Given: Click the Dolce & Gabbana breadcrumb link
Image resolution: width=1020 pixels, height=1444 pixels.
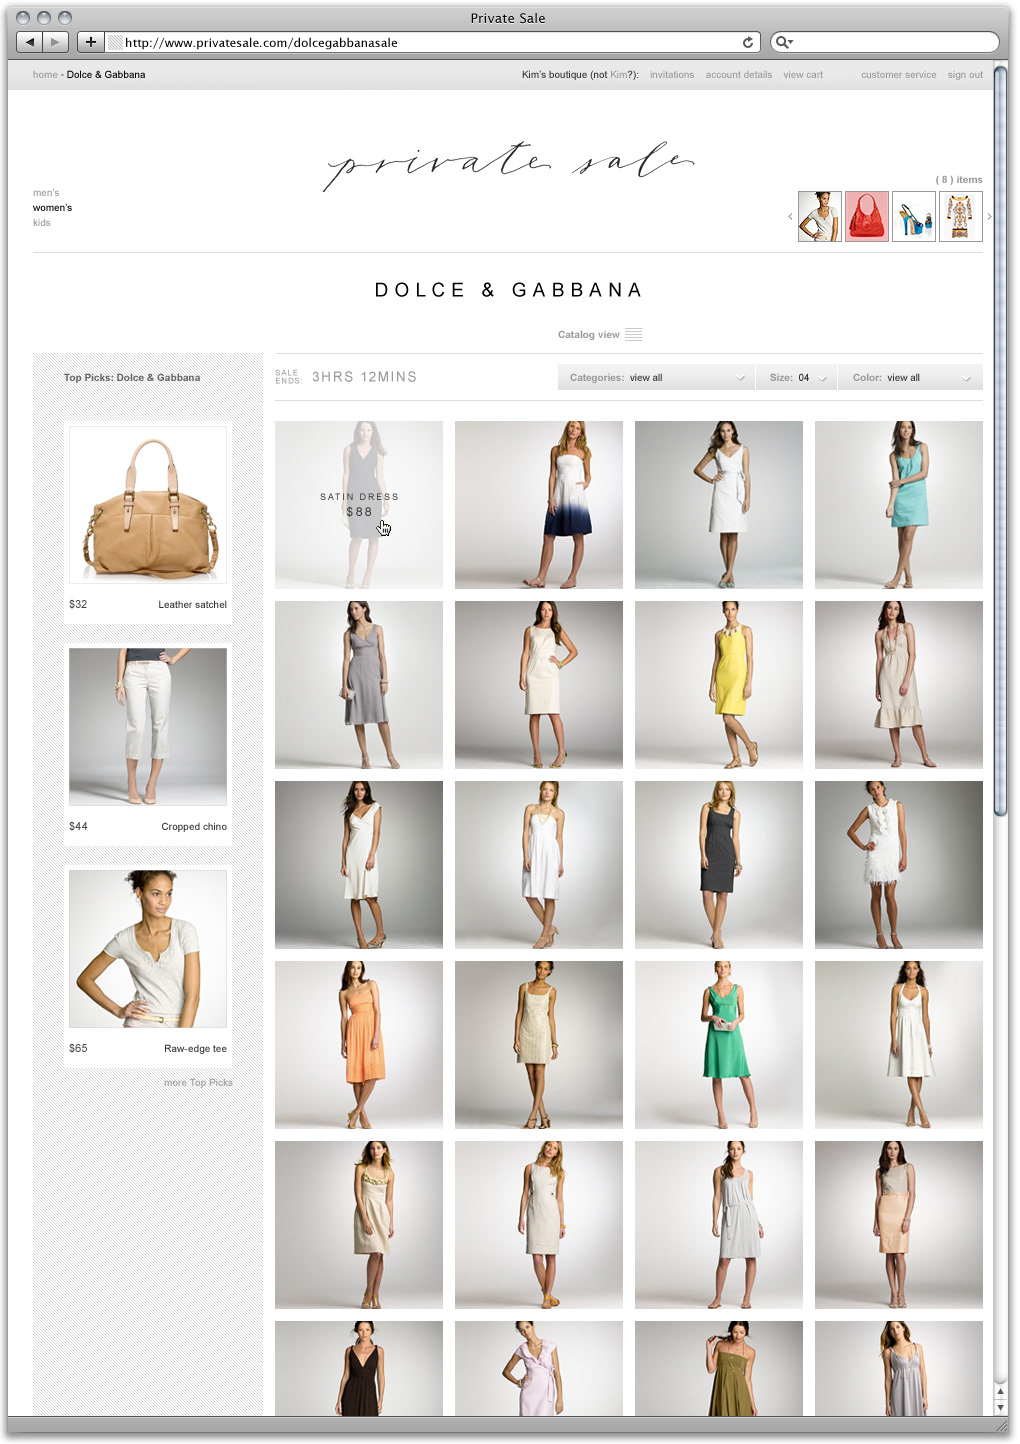Looking at the screenshot, I should tap(106, 75).
